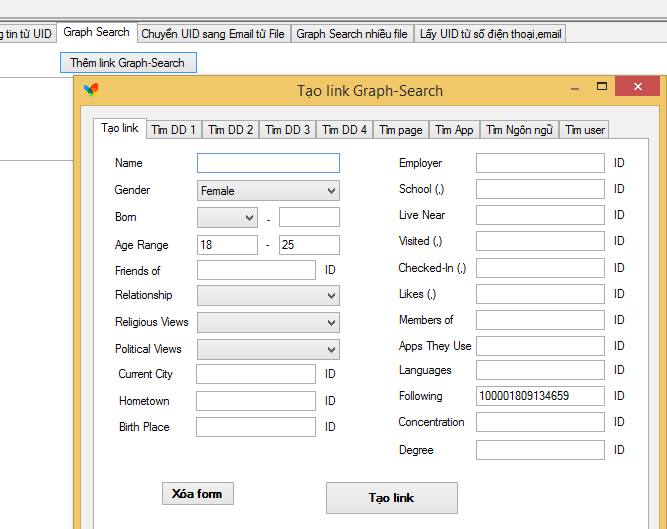Click the Members of input field

point(540,320)
